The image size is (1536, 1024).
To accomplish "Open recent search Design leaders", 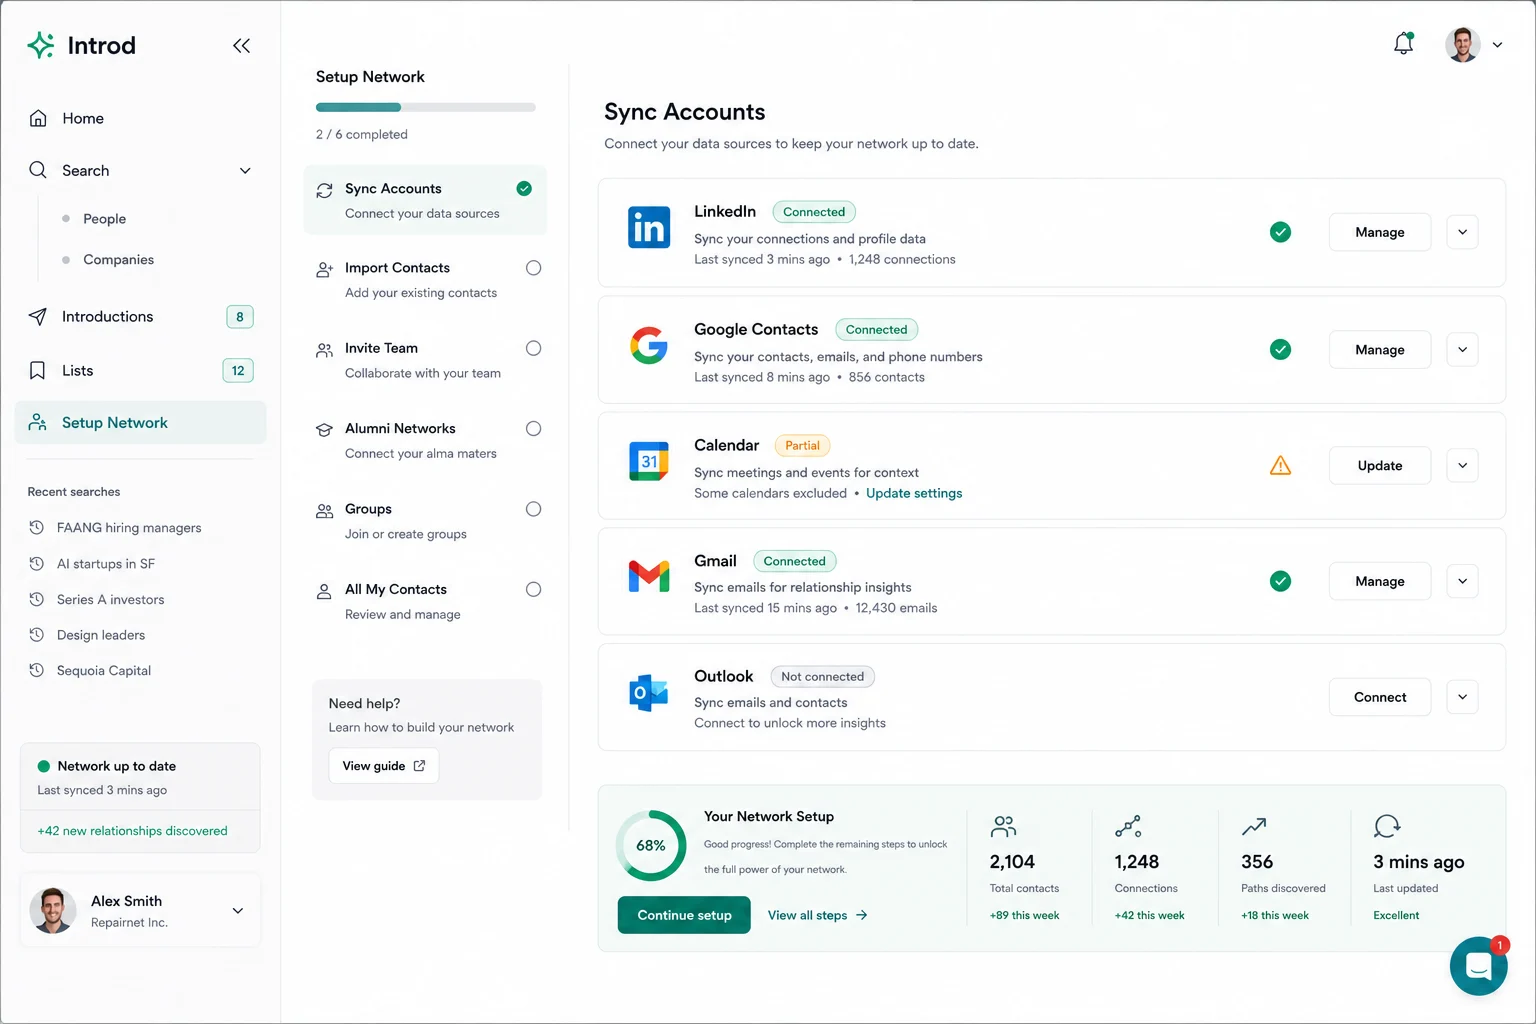I will 101,635.
